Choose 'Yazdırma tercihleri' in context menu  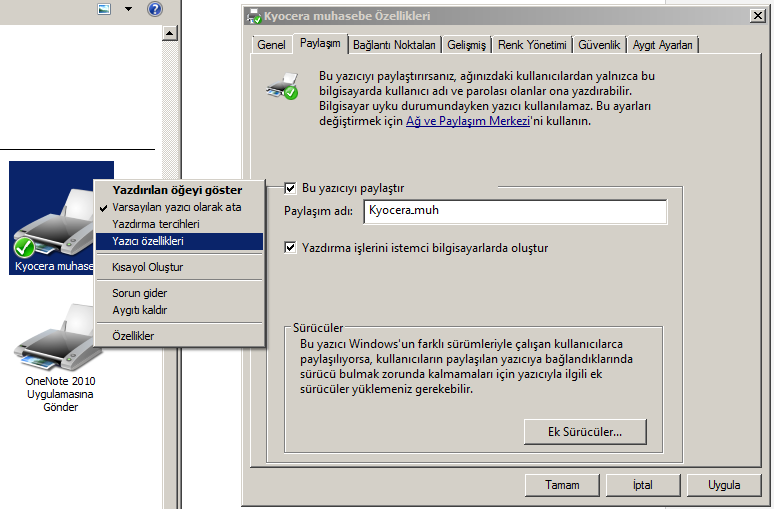(180, 224)
